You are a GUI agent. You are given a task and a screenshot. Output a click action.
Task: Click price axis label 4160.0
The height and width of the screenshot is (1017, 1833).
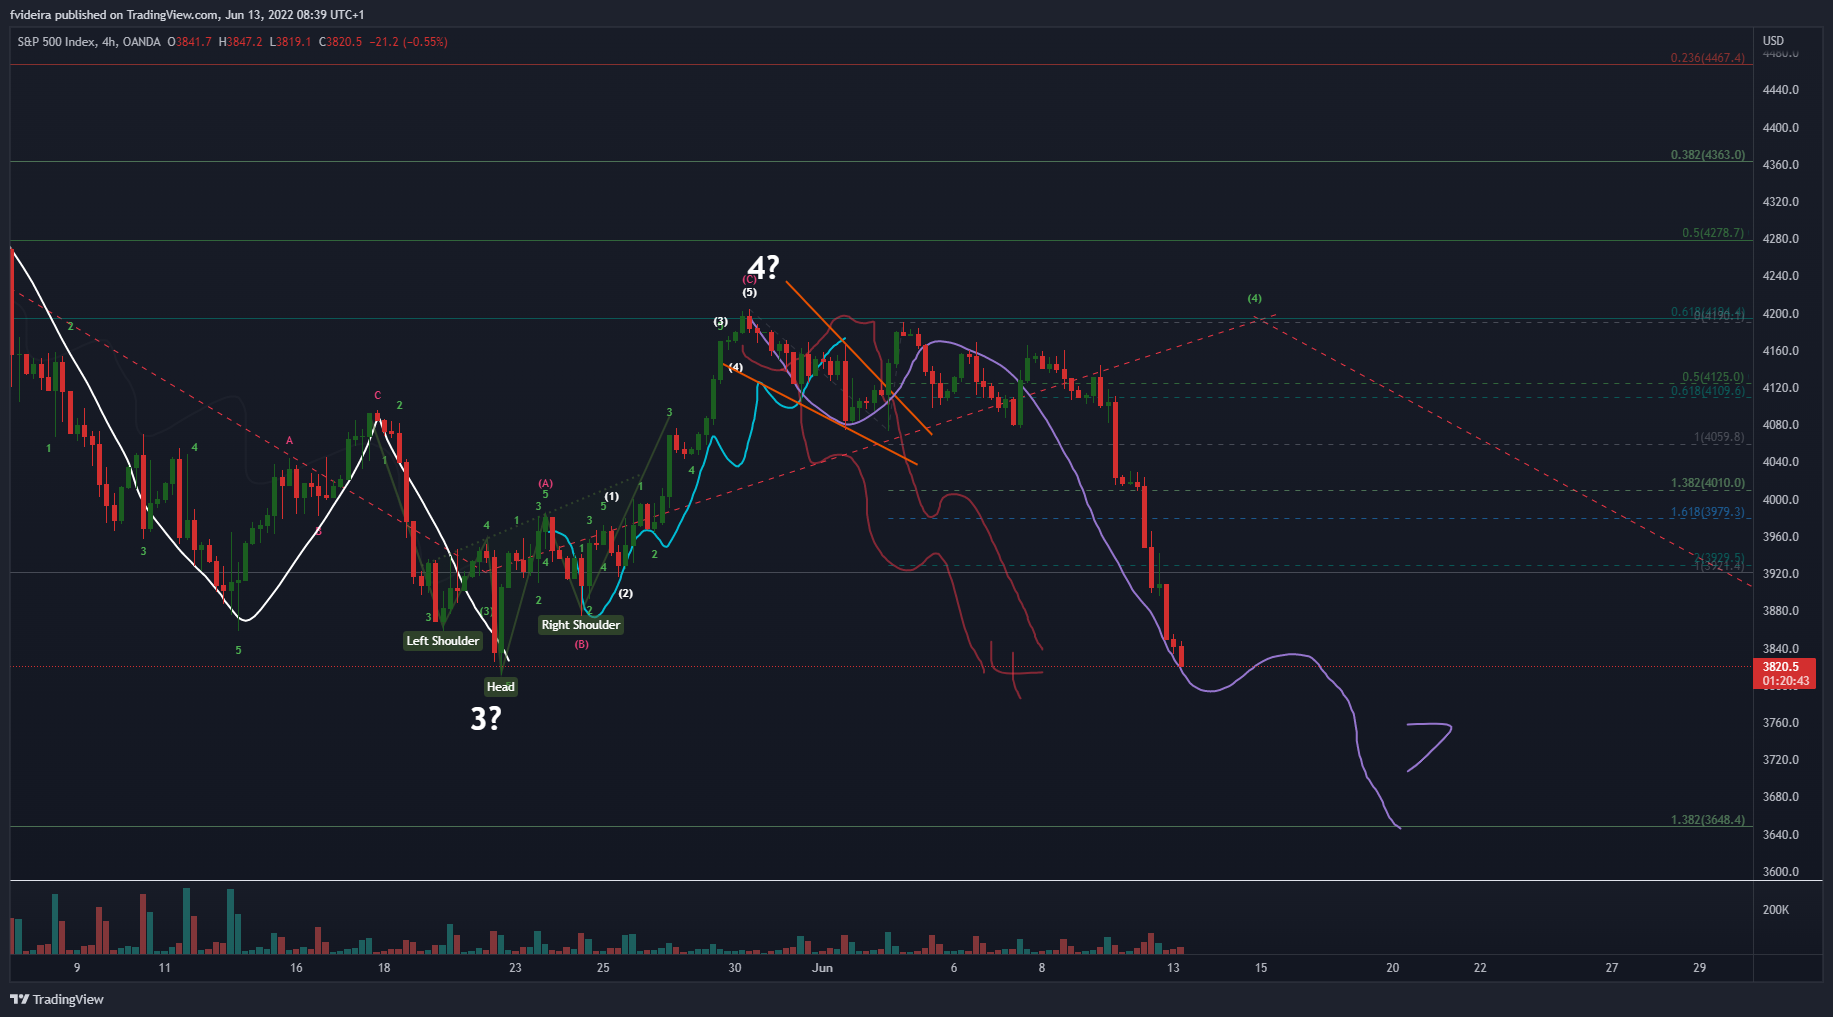[1781, 351]
